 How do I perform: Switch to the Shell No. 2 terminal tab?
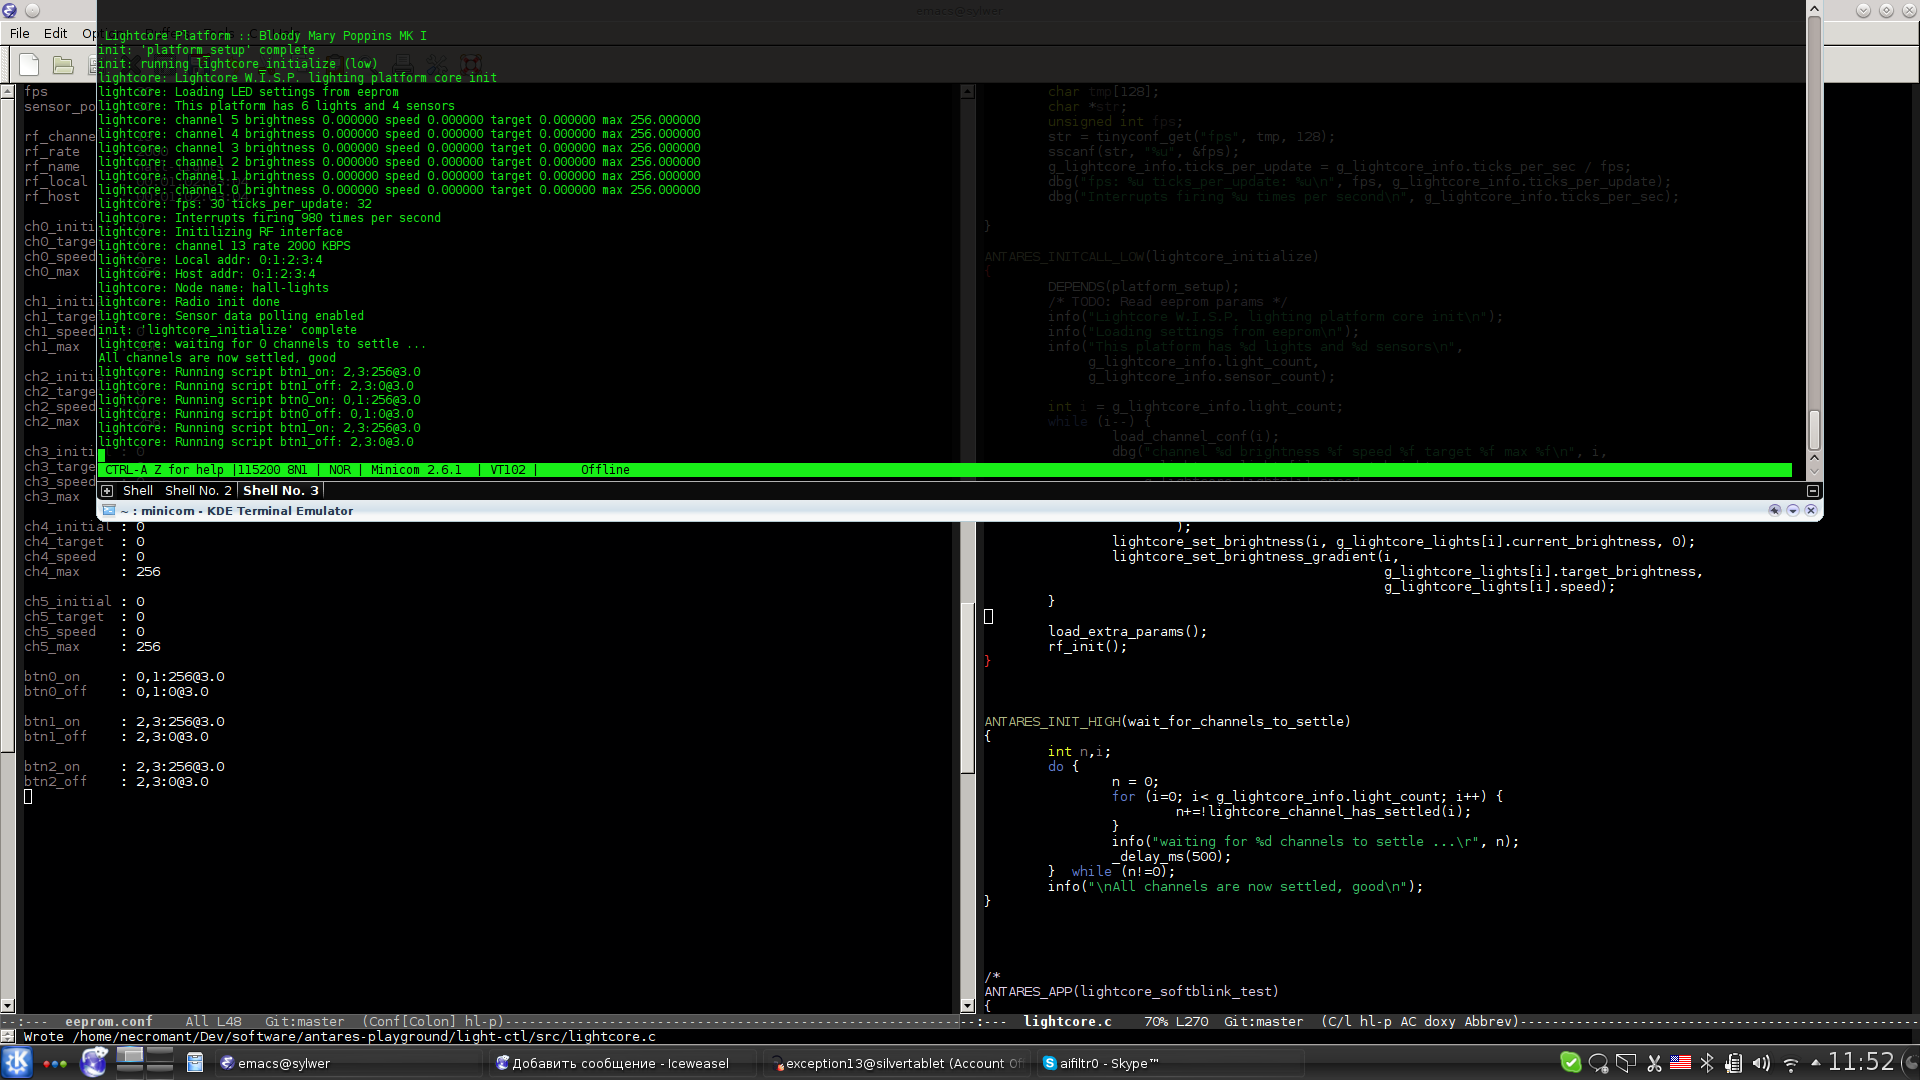198,490
